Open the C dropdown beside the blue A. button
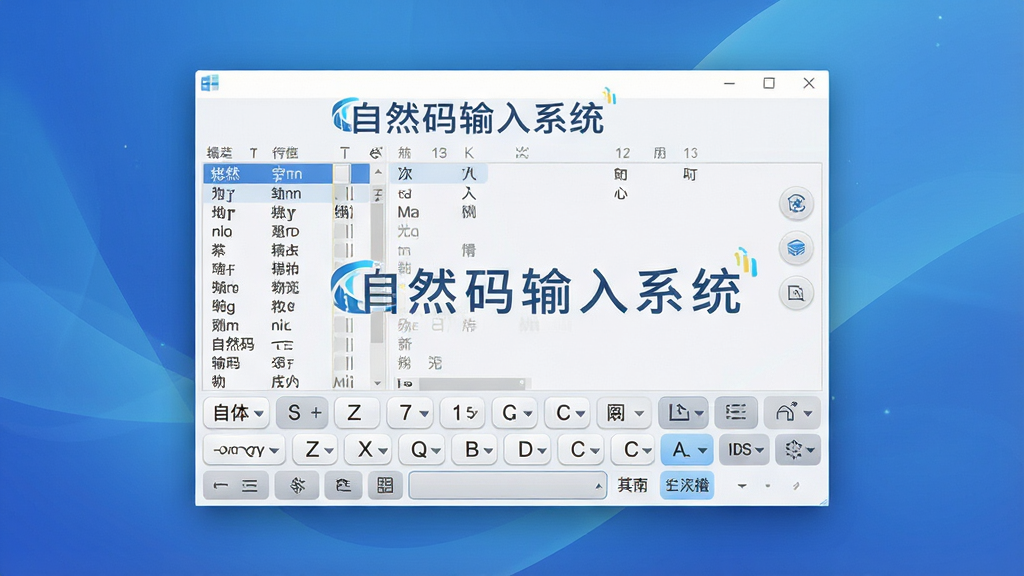Viewport: 1024px width, 576px height. pyautogui.click(x=633, y=449)
